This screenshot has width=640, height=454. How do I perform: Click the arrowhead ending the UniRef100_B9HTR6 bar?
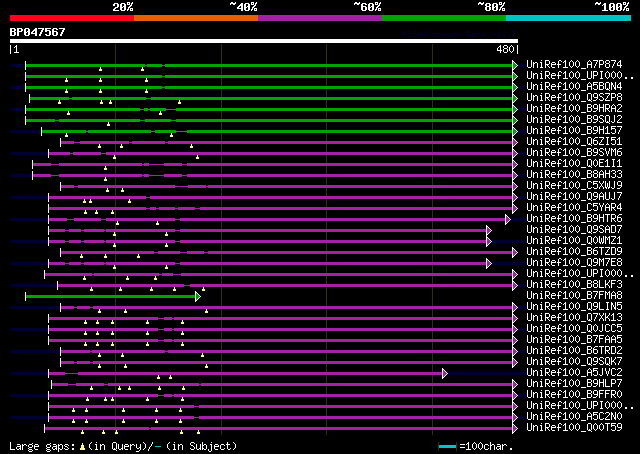(508, 219)
